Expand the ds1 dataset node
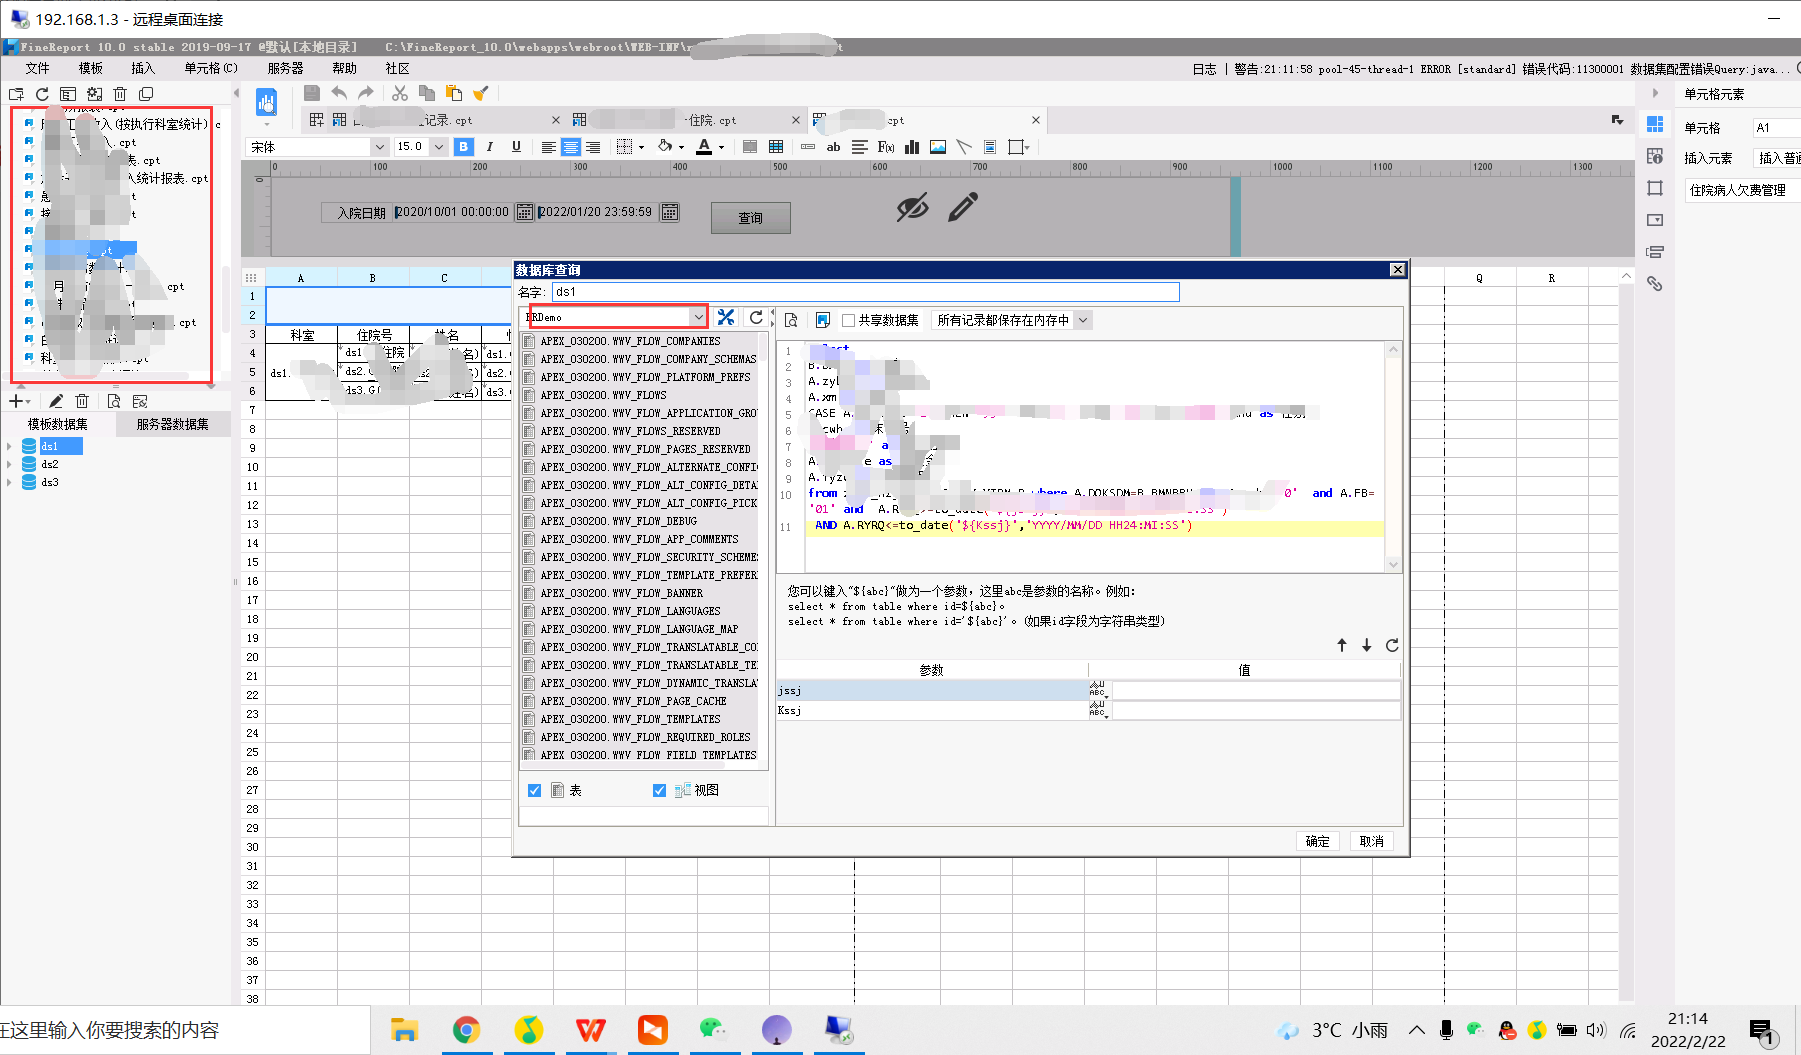This screenshot has height=1055, width=1801. coord(10,446)
